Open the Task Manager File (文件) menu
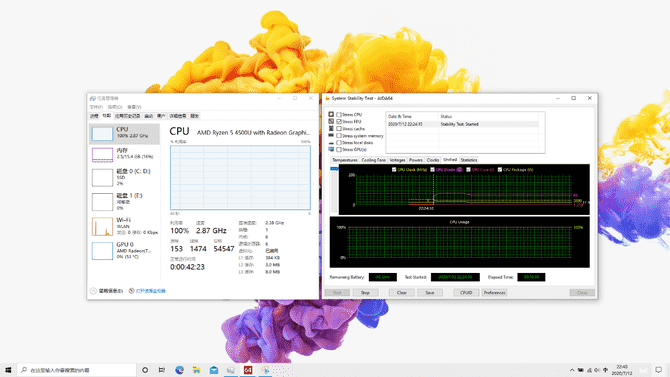Viewport: 670px width, 377px height. pyautogui.click(x=96, y=107)
